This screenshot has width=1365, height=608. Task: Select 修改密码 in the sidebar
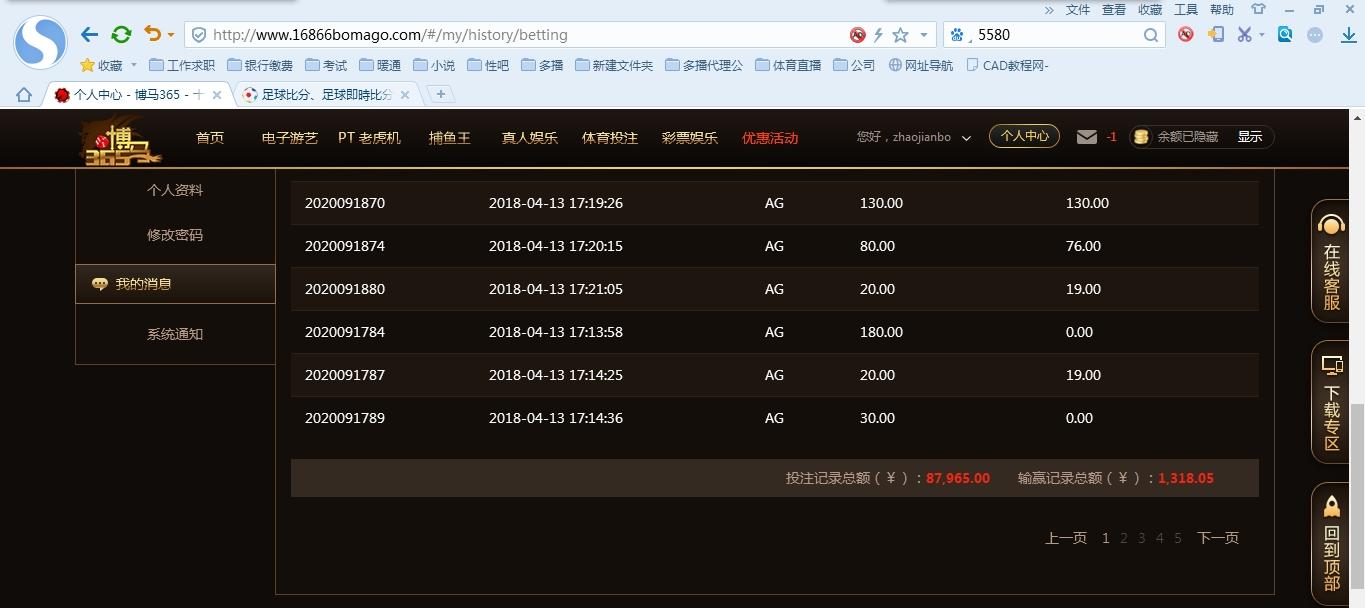click(175, 235)
